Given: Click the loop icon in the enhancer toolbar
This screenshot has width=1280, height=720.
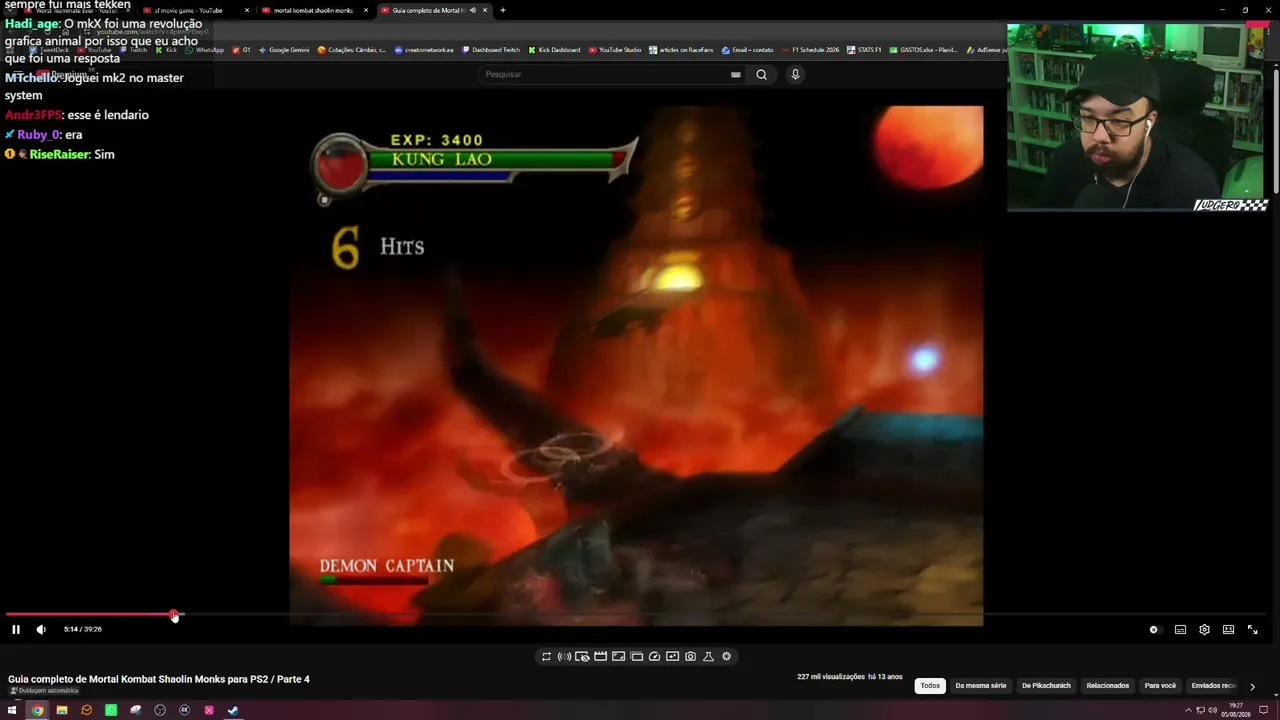Looking at the screenshot, I should (x=546, y=657).
